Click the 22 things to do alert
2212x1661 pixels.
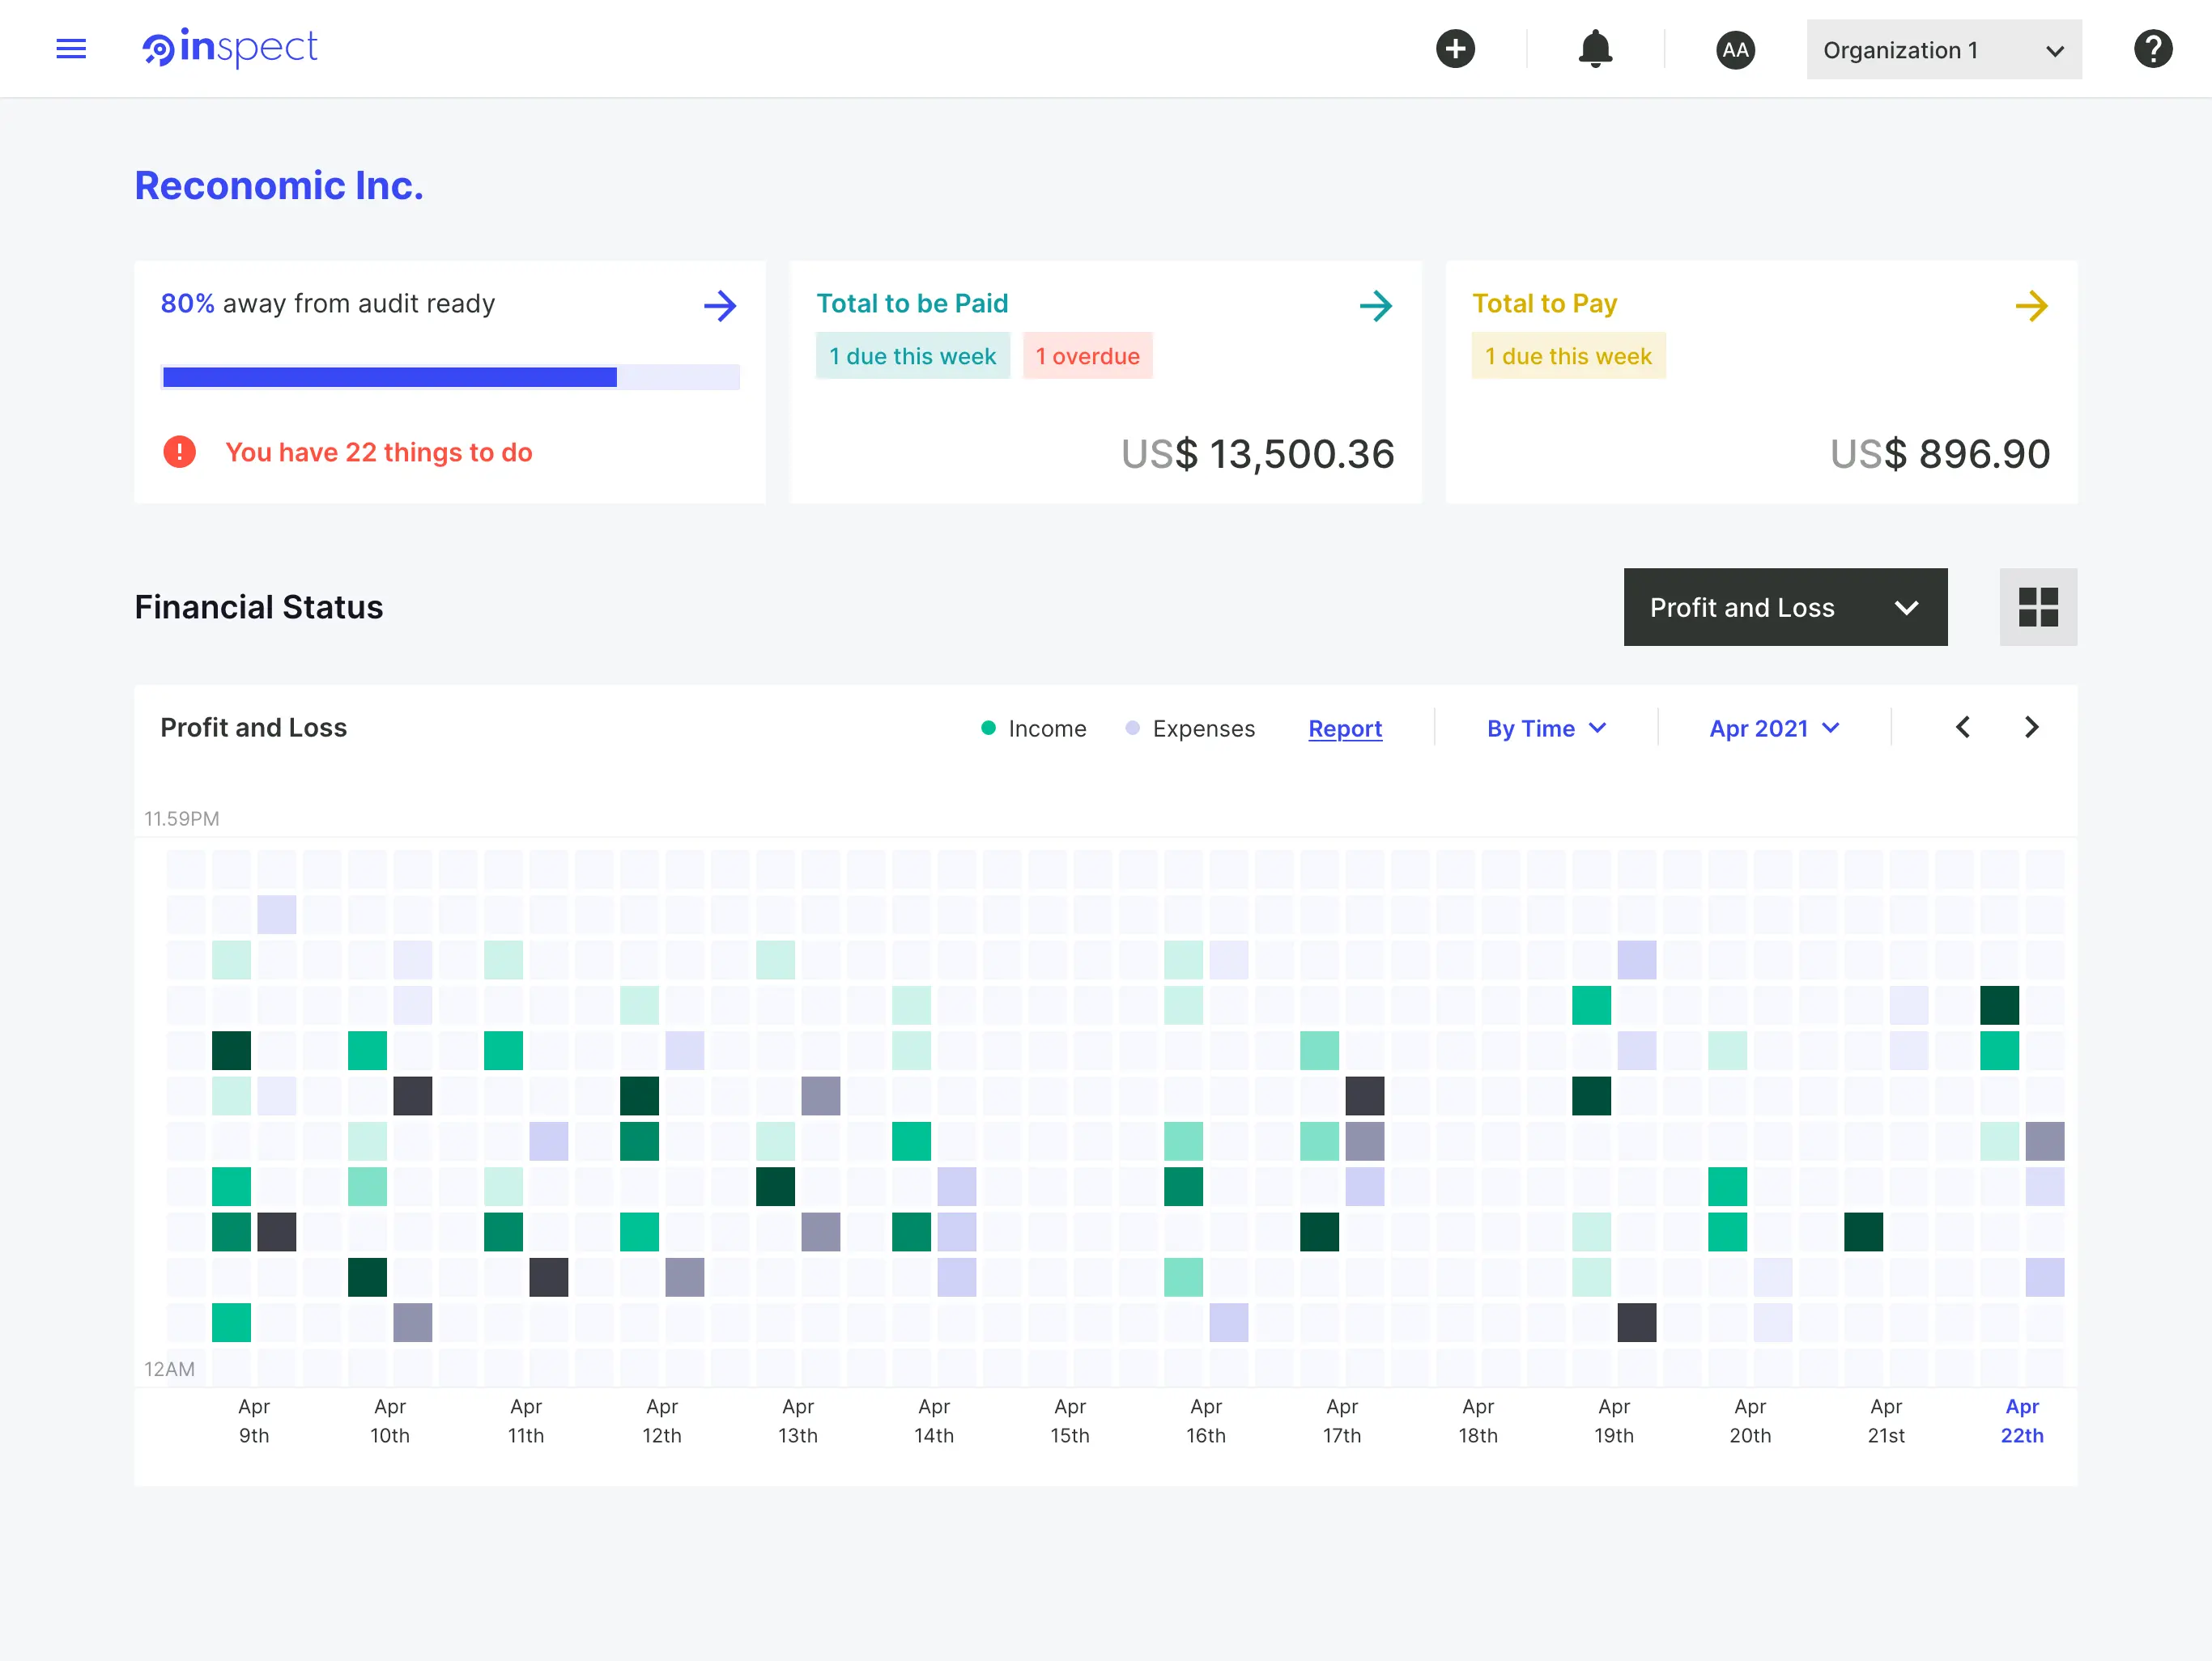coord(378,452)
